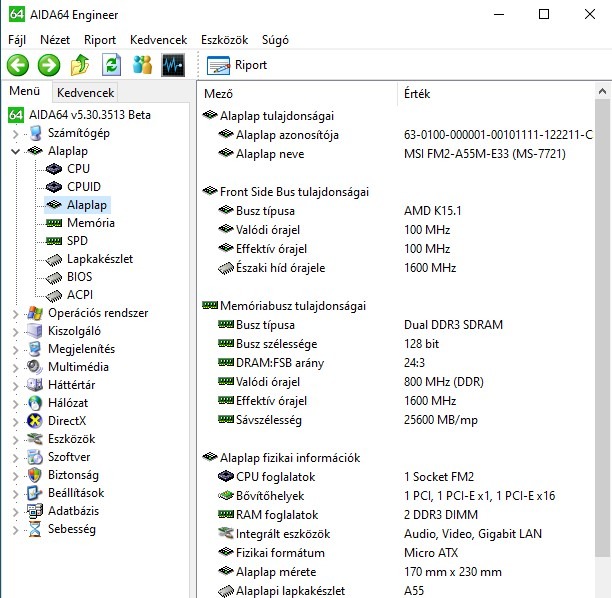Select the Számítógép computer icon
This screenshot has height=598, width=612.
tap(35, 133)
